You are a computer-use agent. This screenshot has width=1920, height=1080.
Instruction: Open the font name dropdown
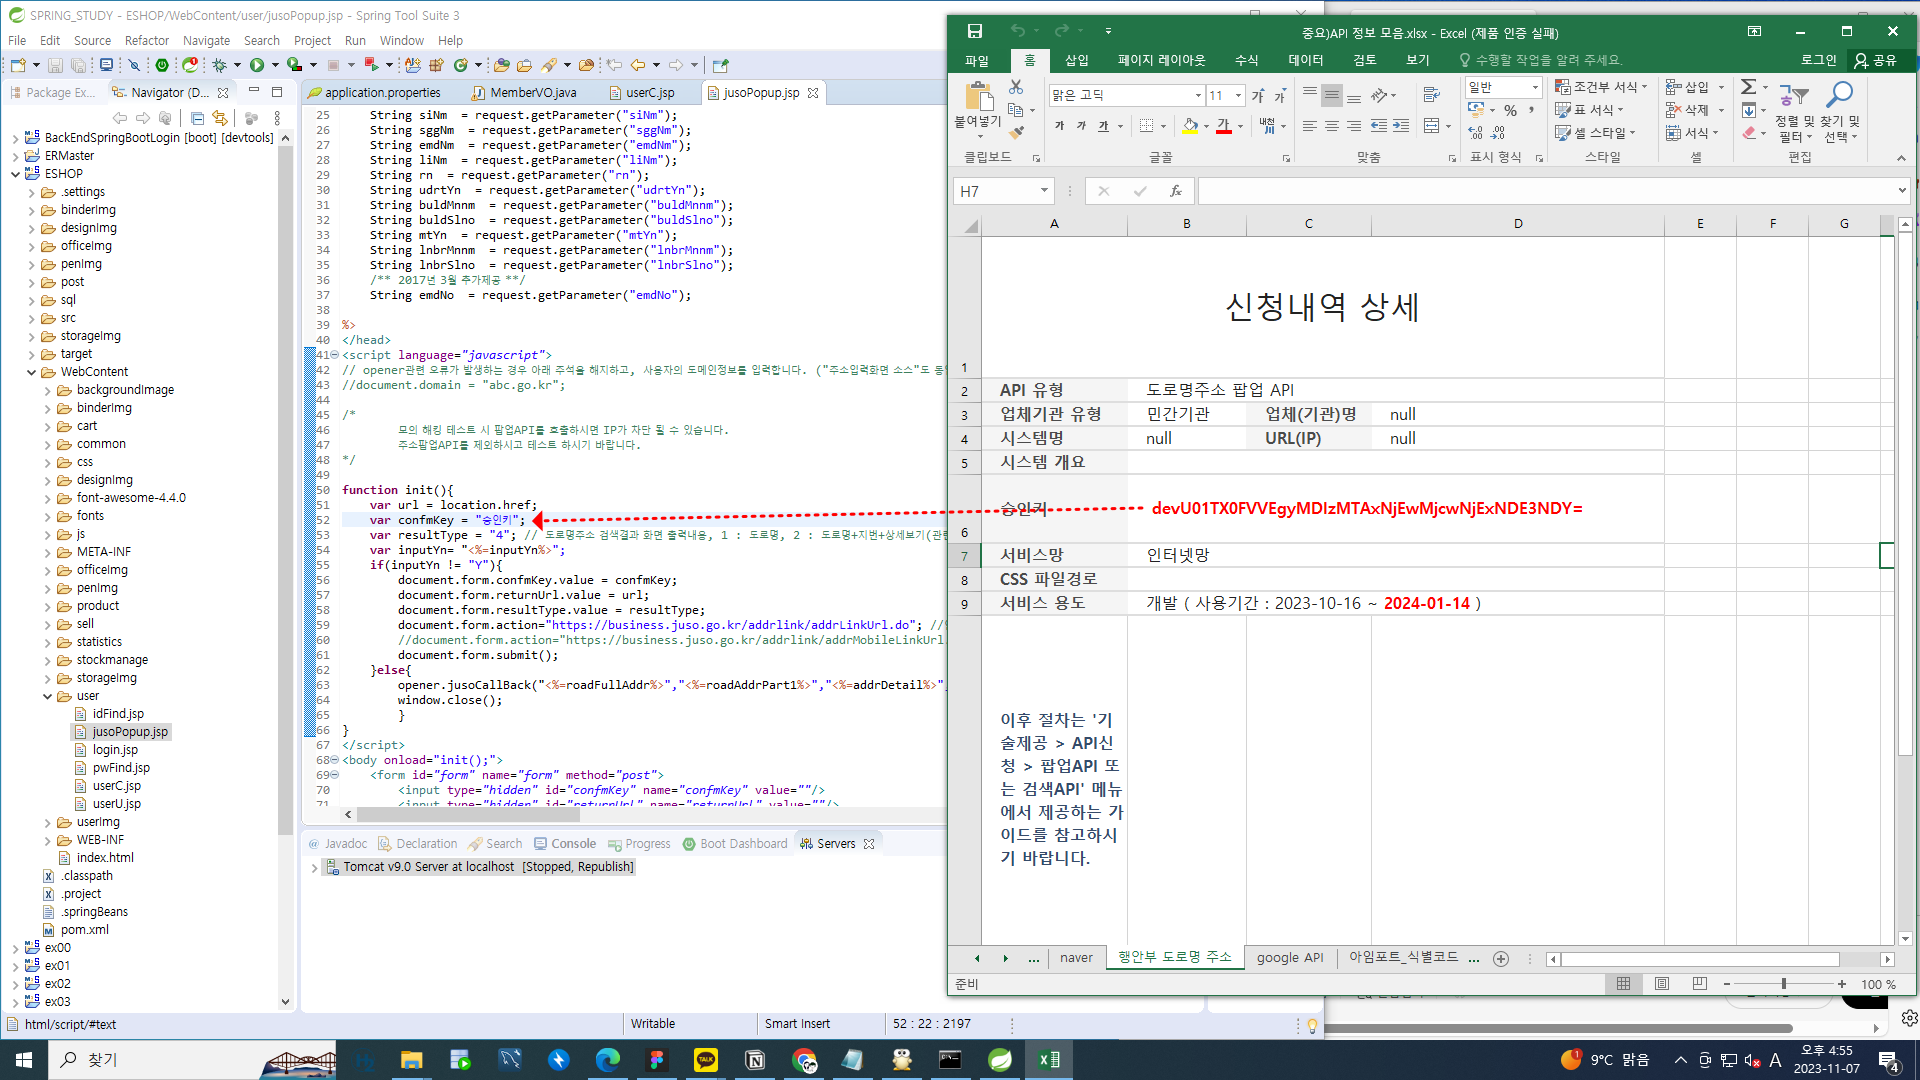[1198, 96]
